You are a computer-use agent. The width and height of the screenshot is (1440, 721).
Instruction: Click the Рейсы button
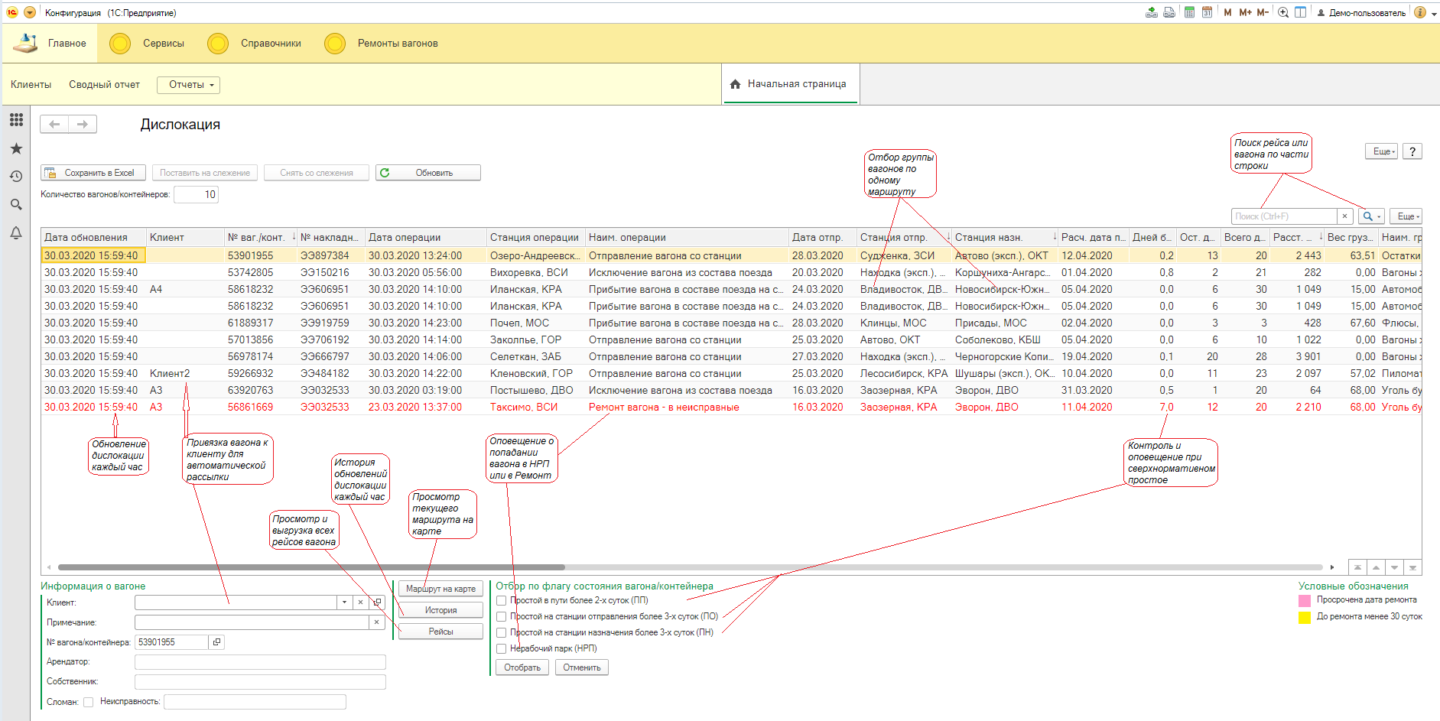click(441, 632)
